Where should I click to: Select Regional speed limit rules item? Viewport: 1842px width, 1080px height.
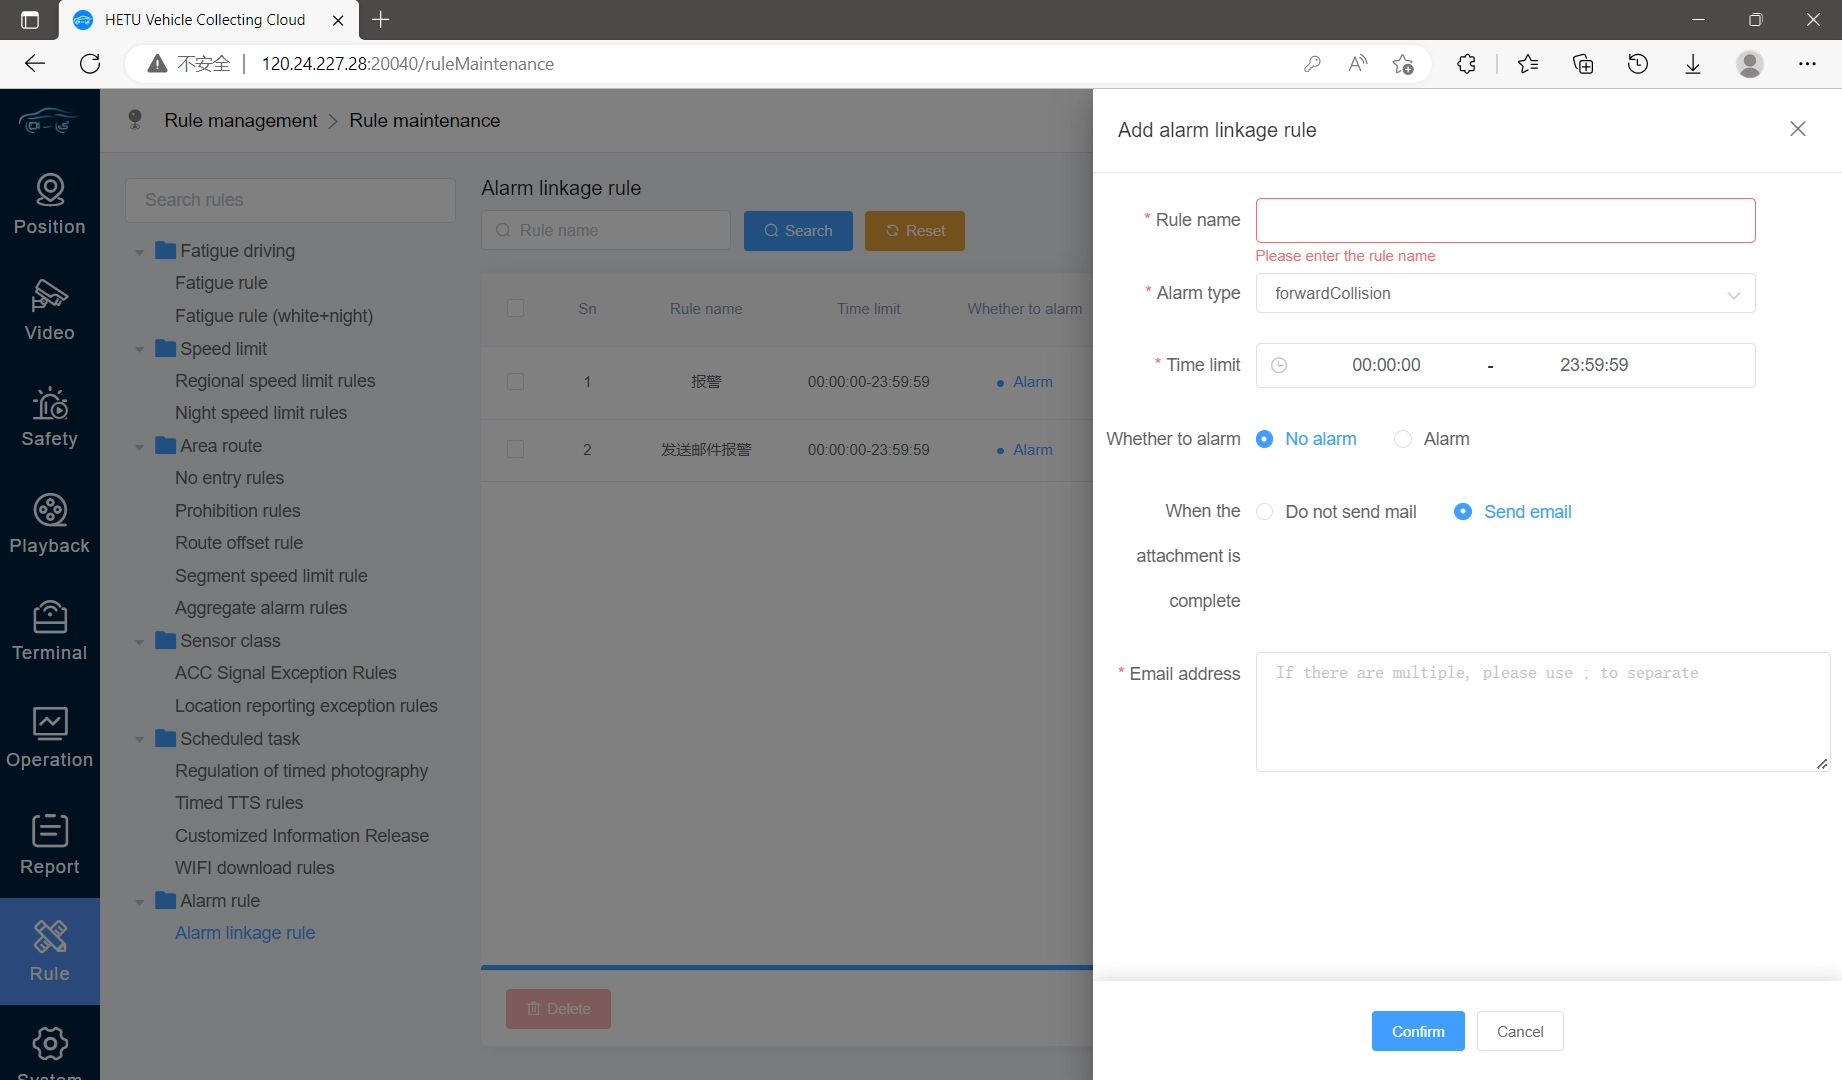[275, 381]
